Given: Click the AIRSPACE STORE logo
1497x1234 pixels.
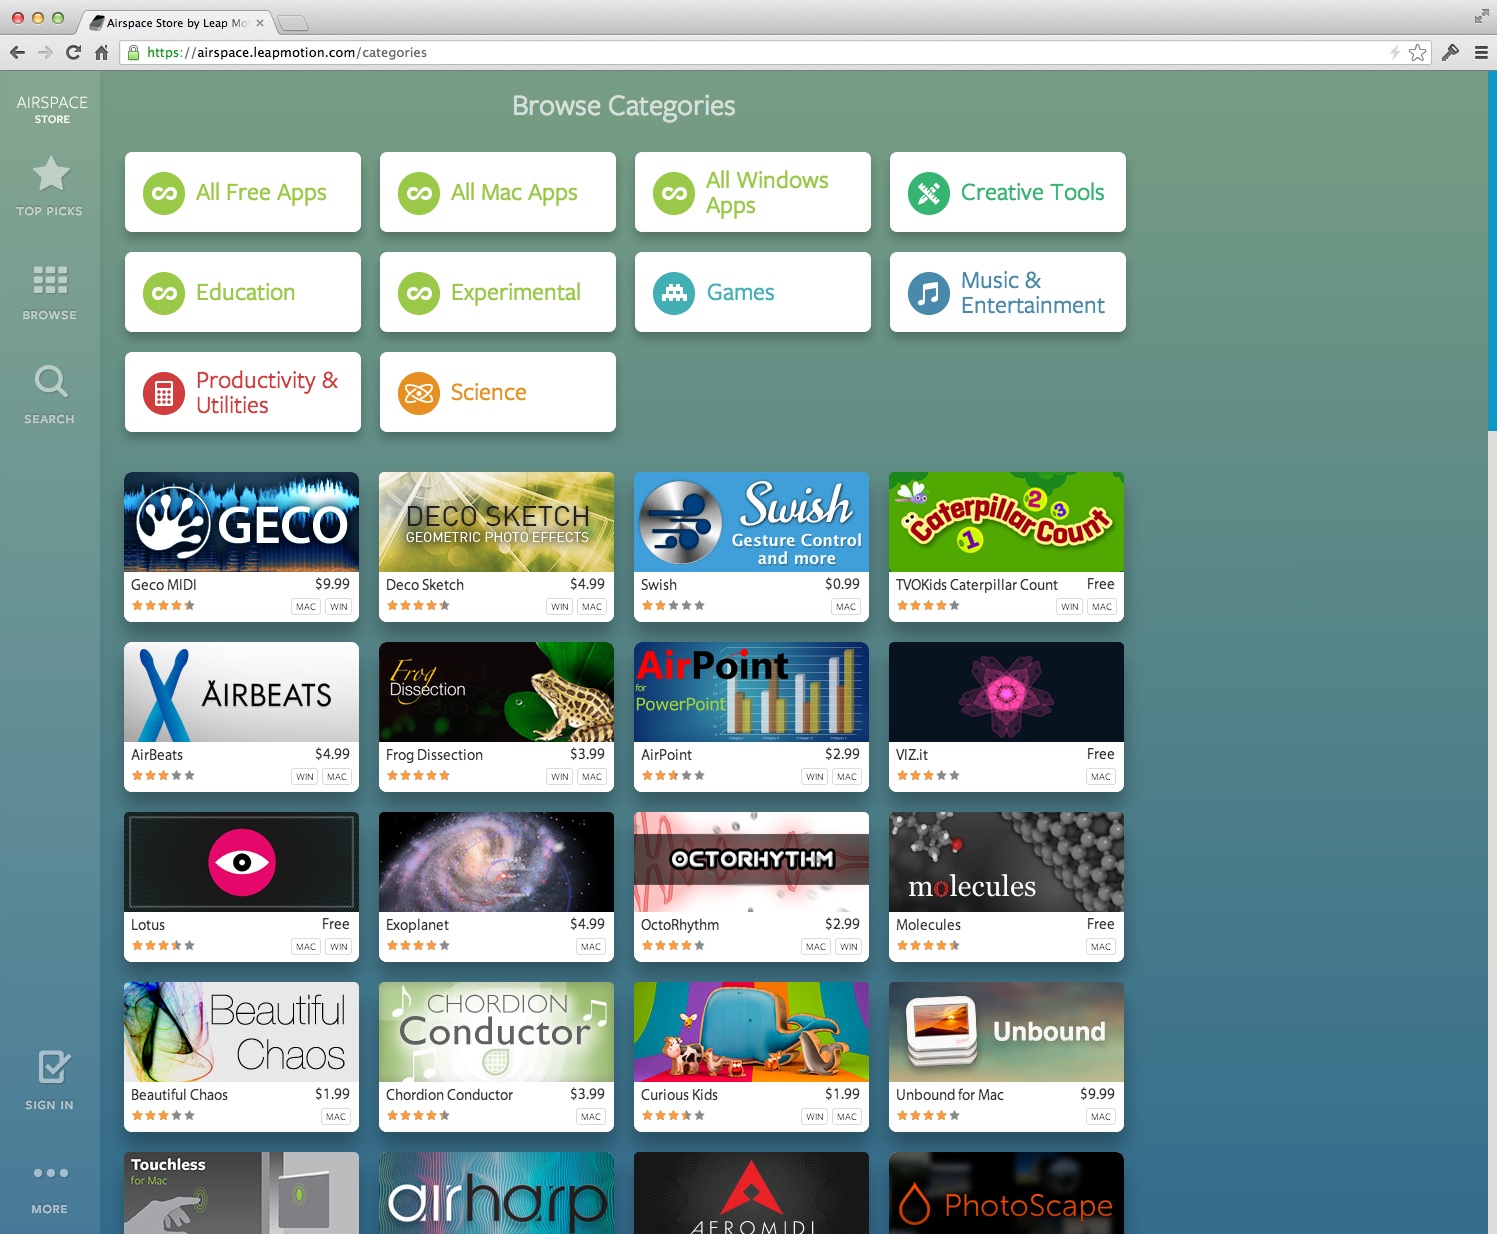Looking at the screenshot, I should click(52, 109).
